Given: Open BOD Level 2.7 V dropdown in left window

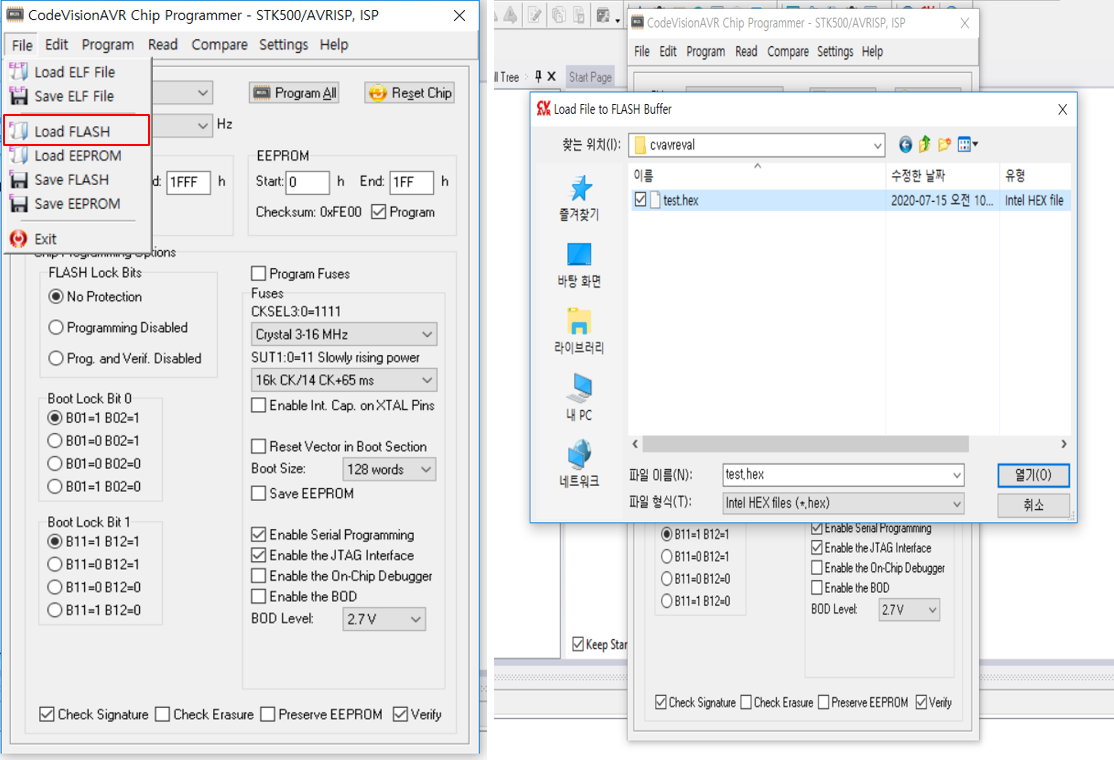Looking at the screenshot, I should tap(384, 619).
